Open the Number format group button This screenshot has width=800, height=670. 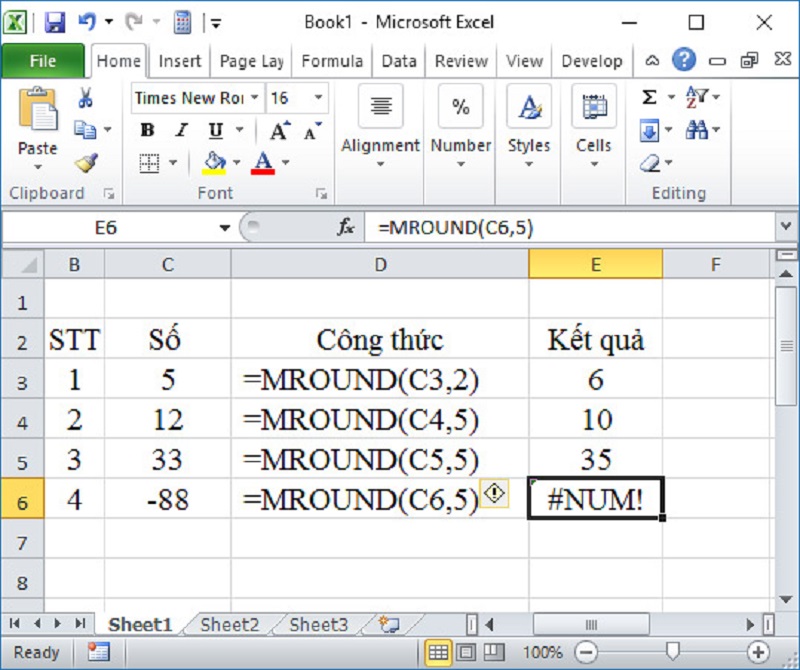tap(461, 126)
